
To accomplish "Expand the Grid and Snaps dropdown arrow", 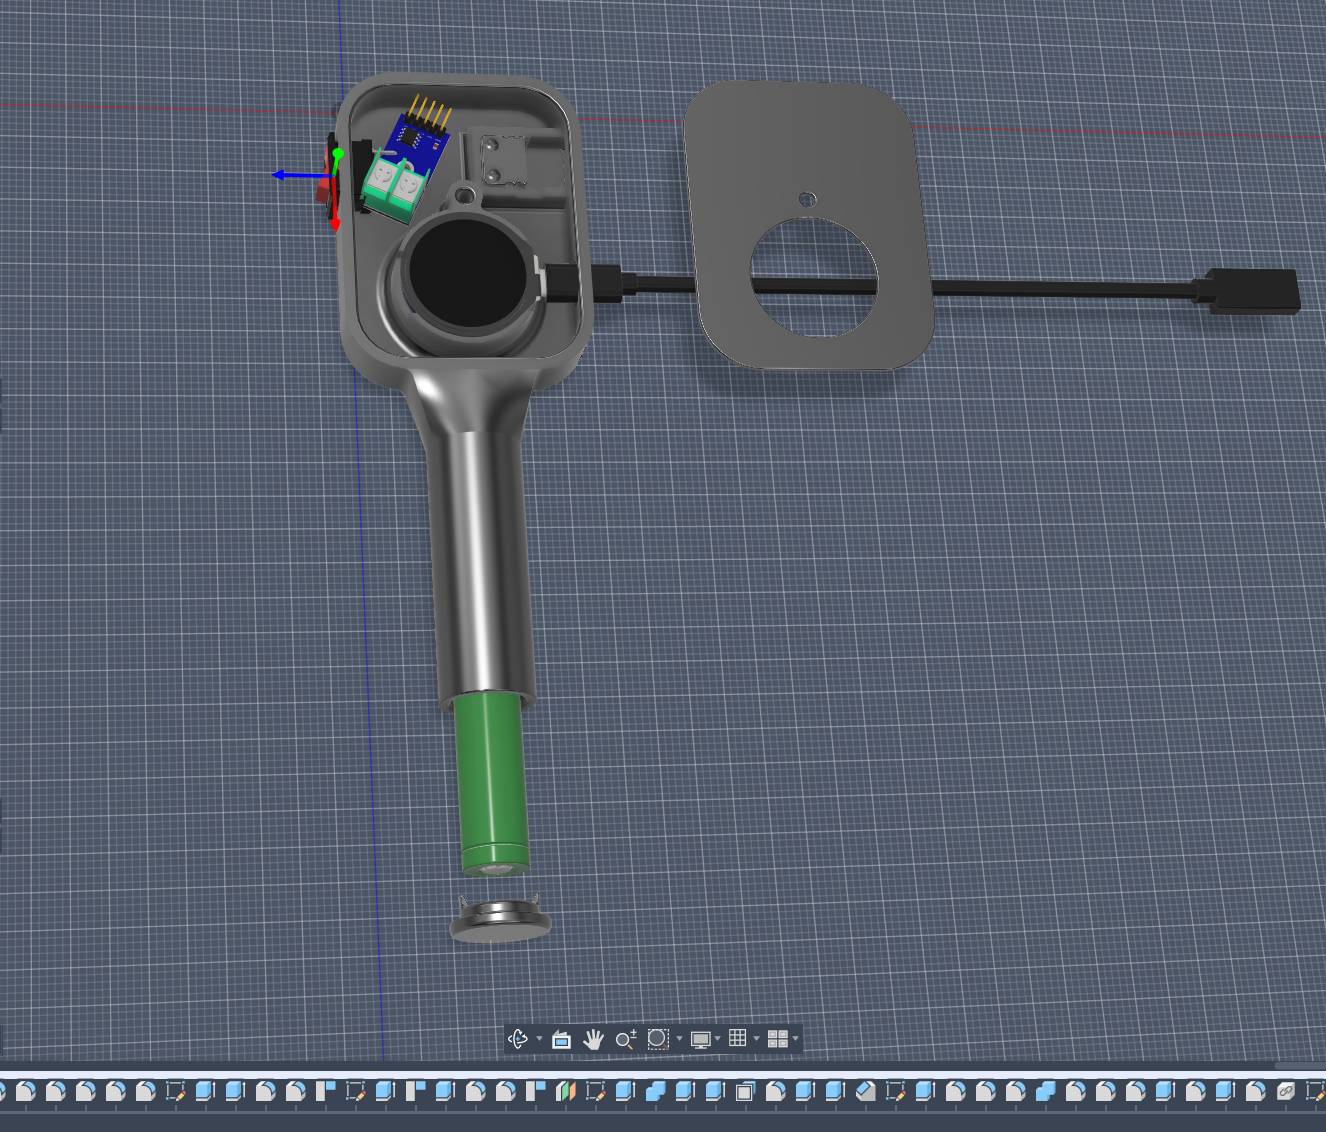I will coord(756,1039).
